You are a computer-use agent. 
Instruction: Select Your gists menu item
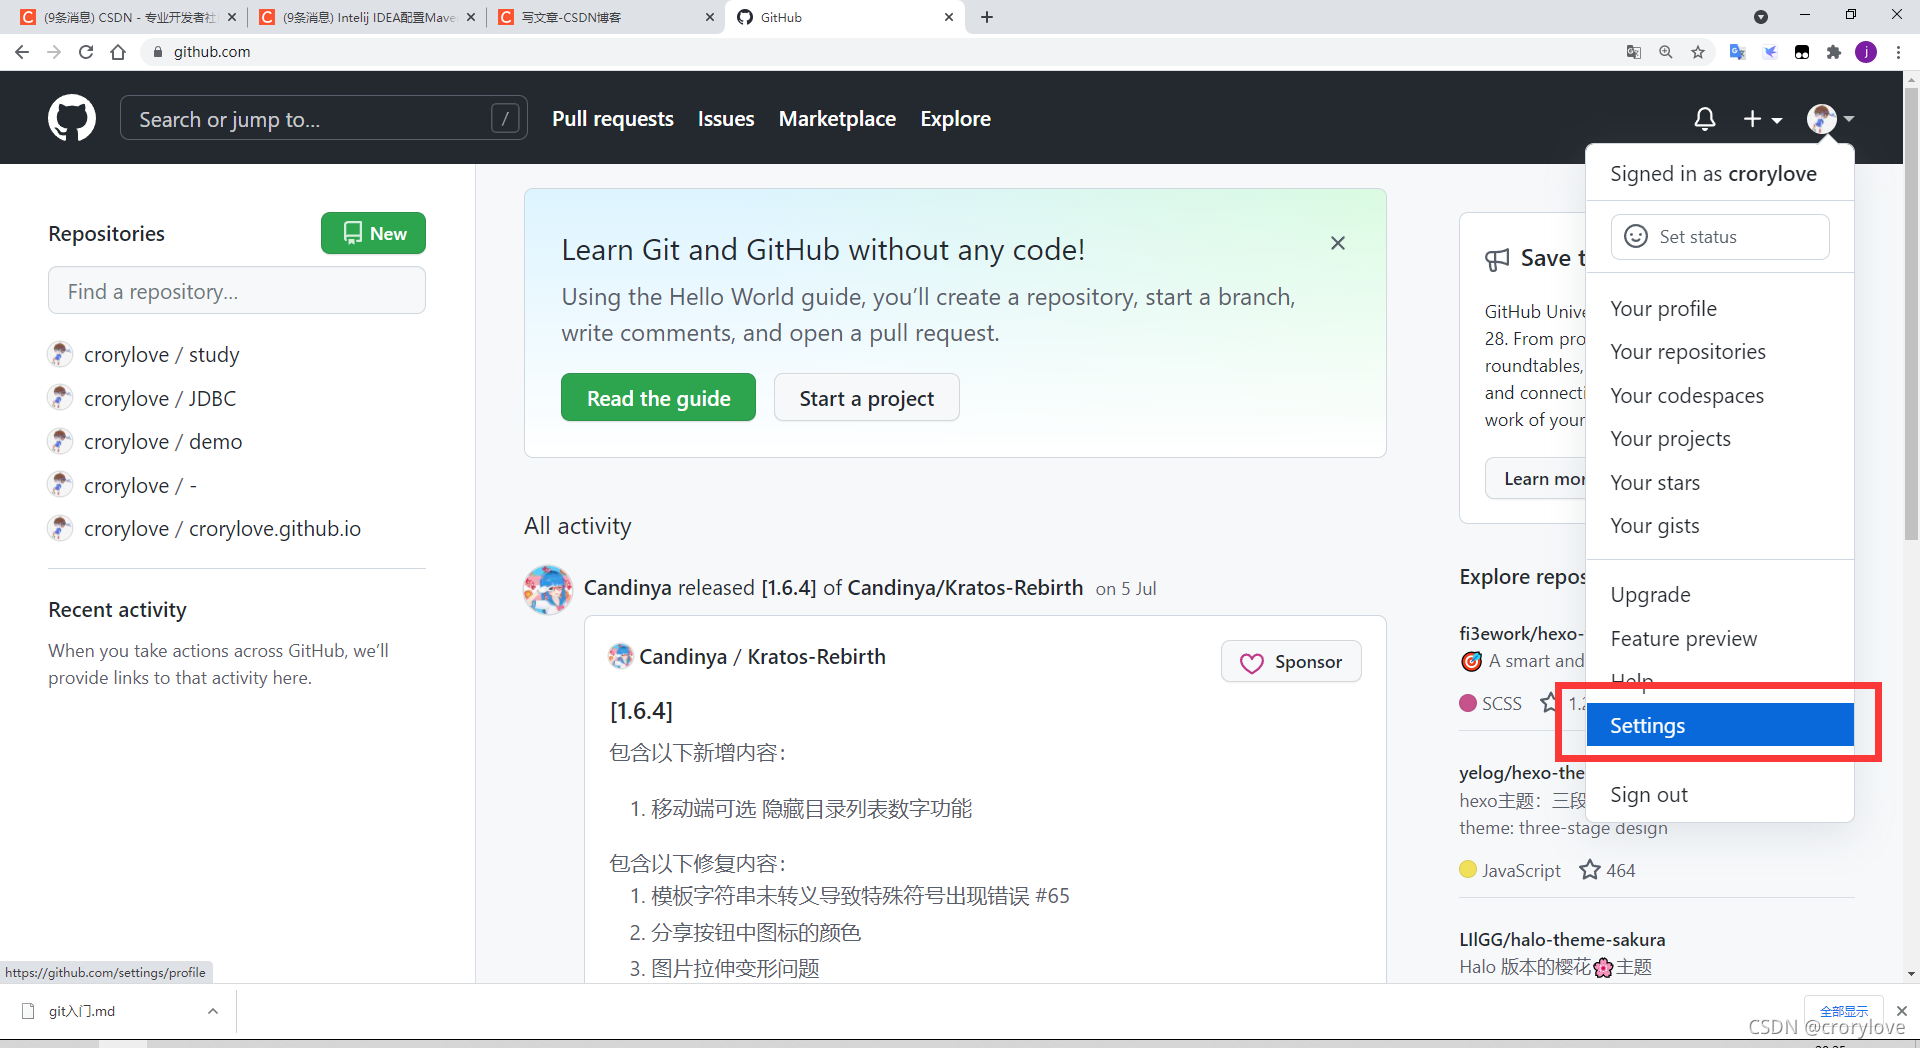1720,526
